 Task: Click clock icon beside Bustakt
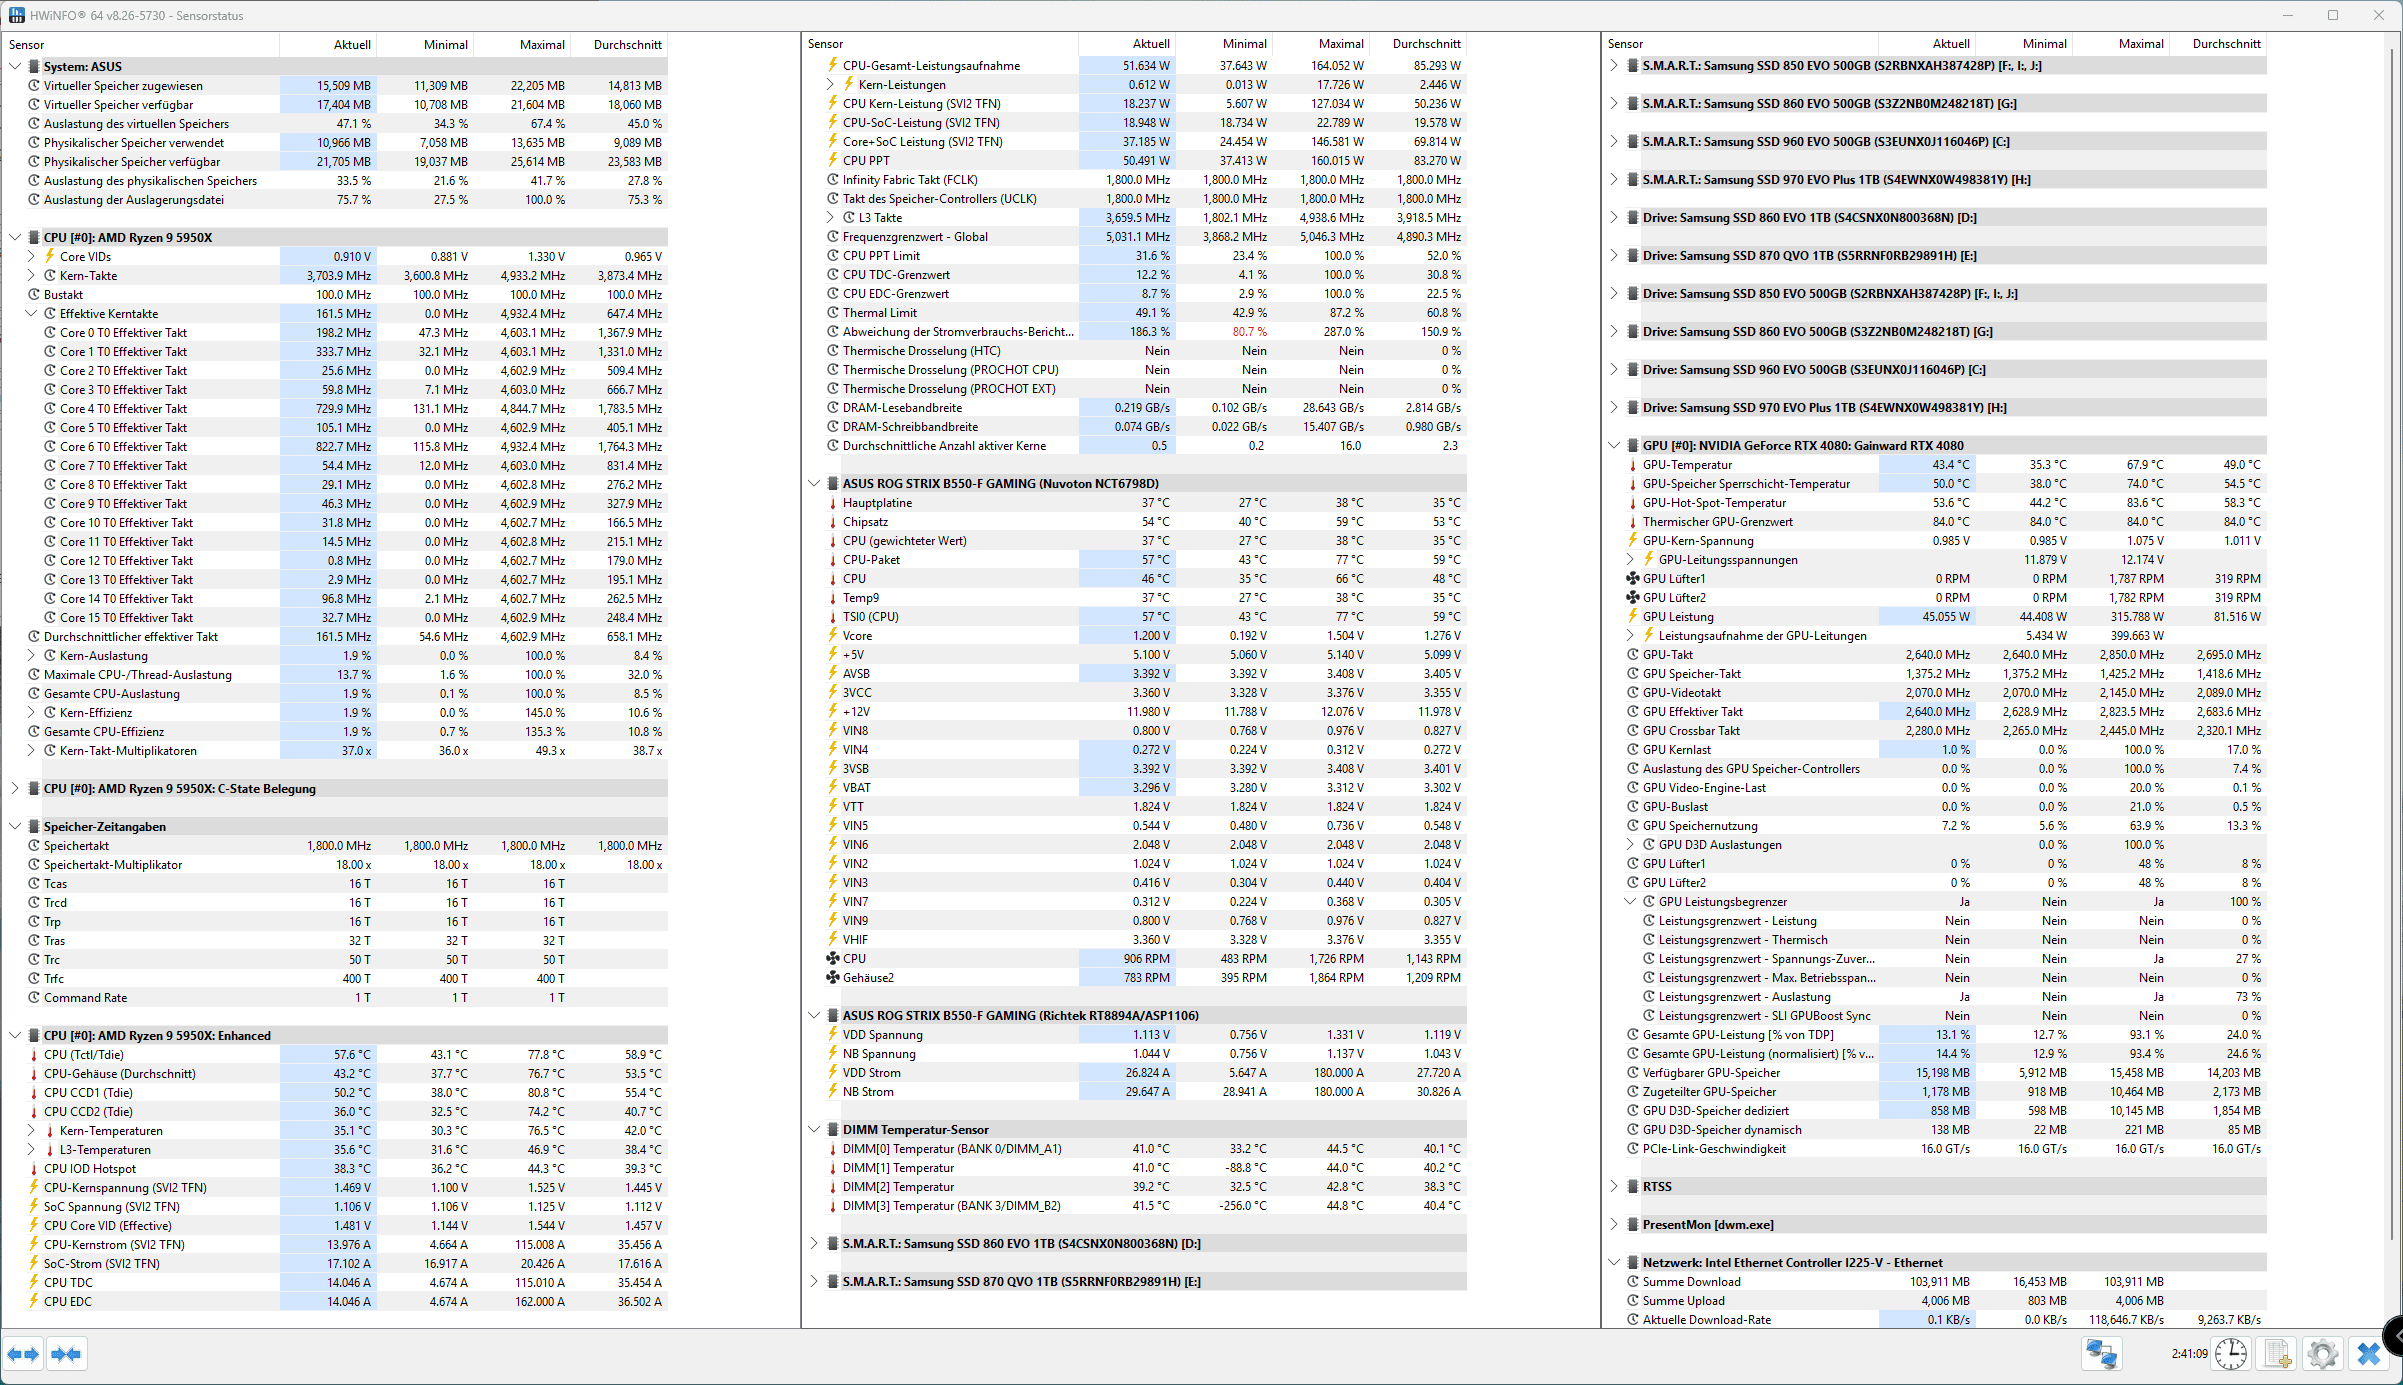(33, 294)
